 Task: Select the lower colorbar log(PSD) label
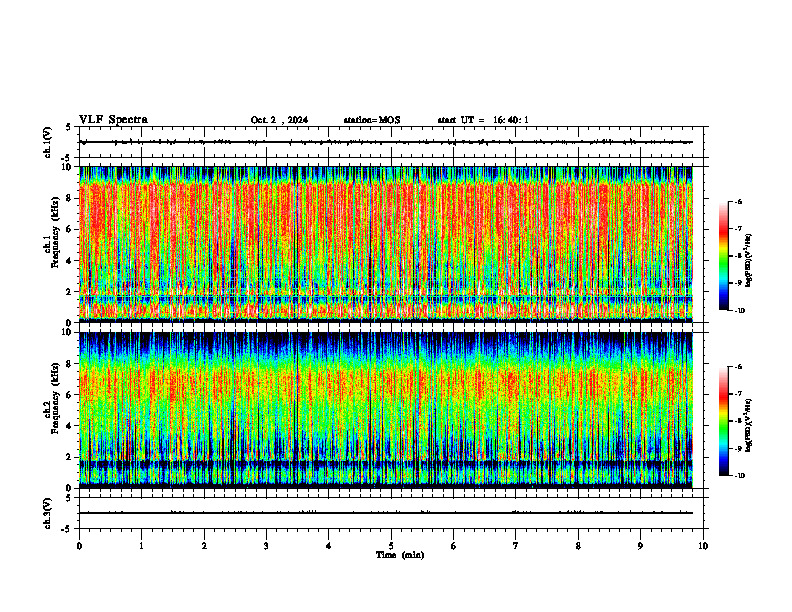point(749,425)
